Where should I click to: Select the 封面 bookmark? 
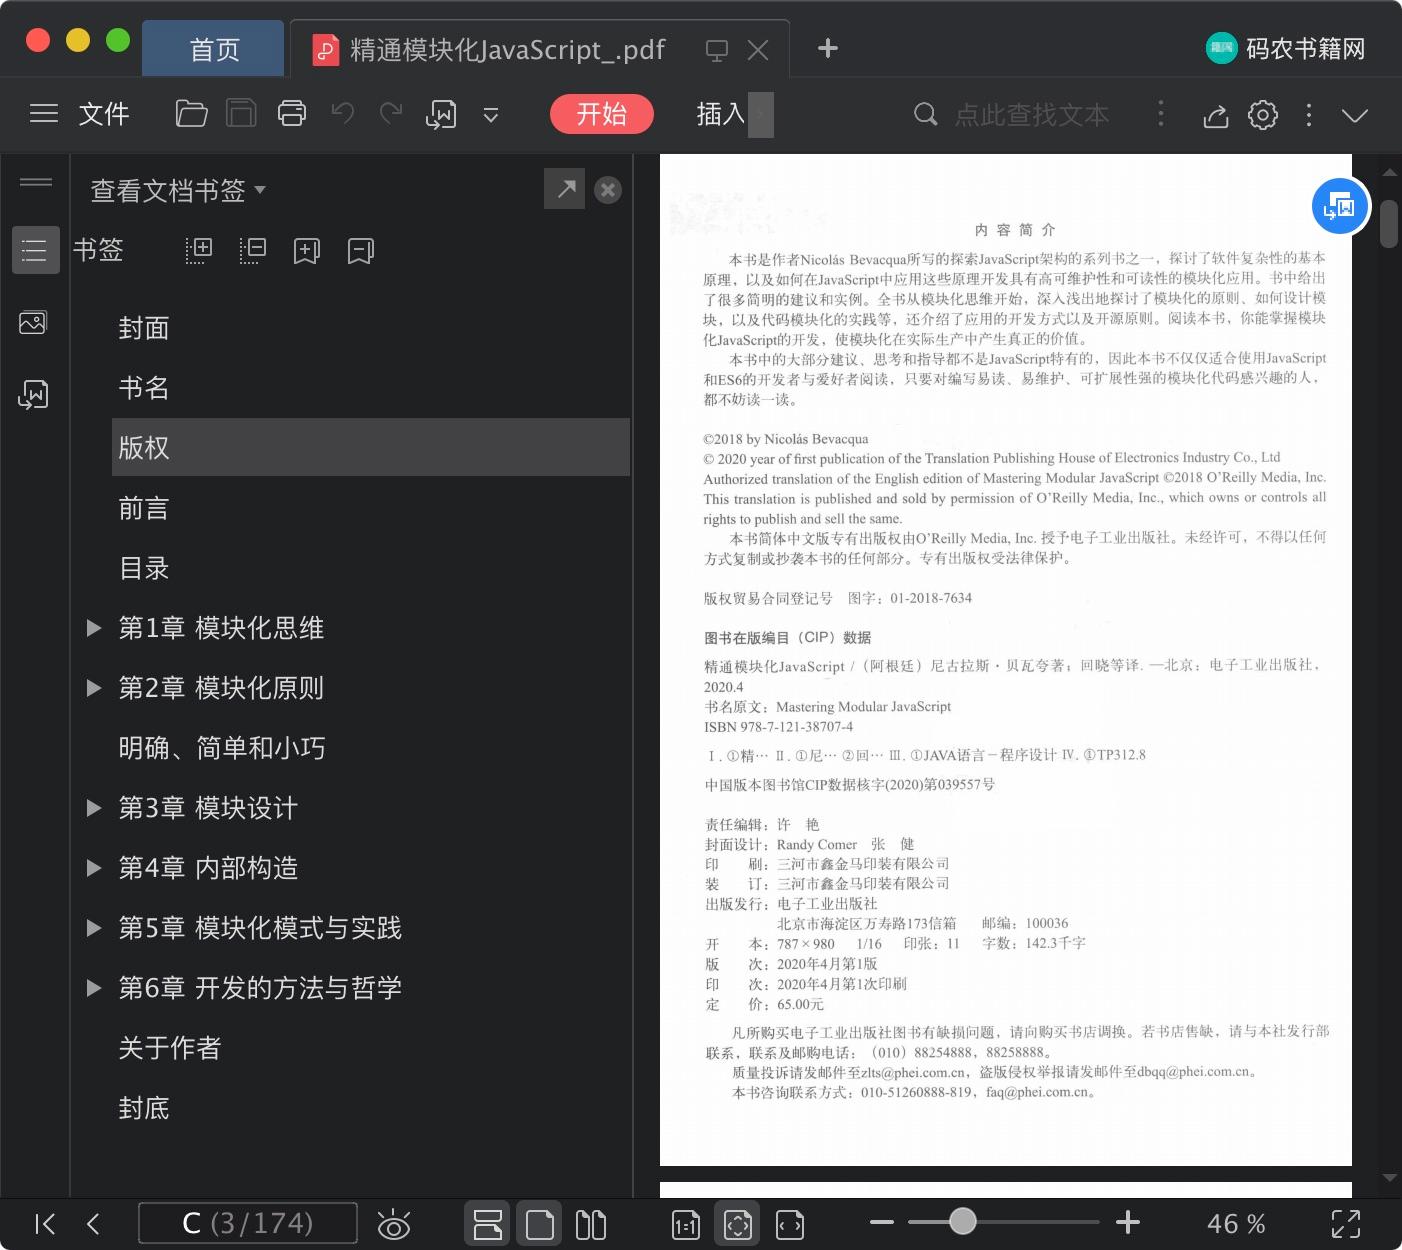click(371, 328)
